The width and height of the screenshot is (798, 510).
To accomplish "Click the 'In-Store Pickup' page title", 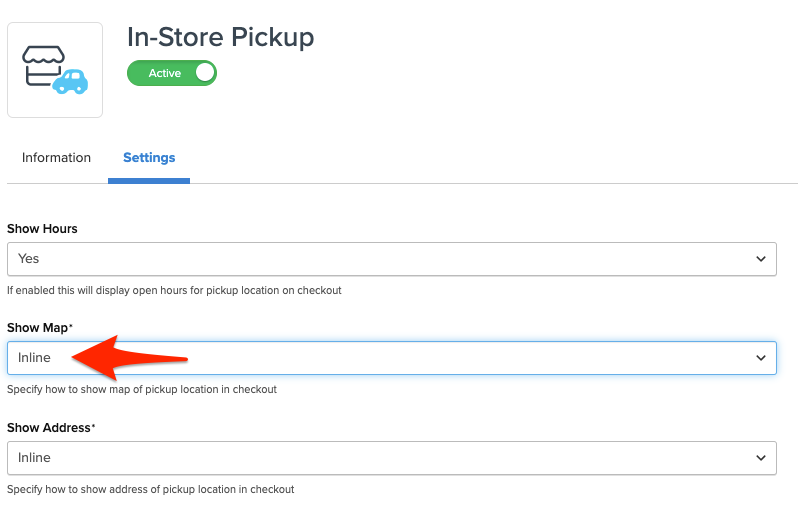I will point(220,38).
